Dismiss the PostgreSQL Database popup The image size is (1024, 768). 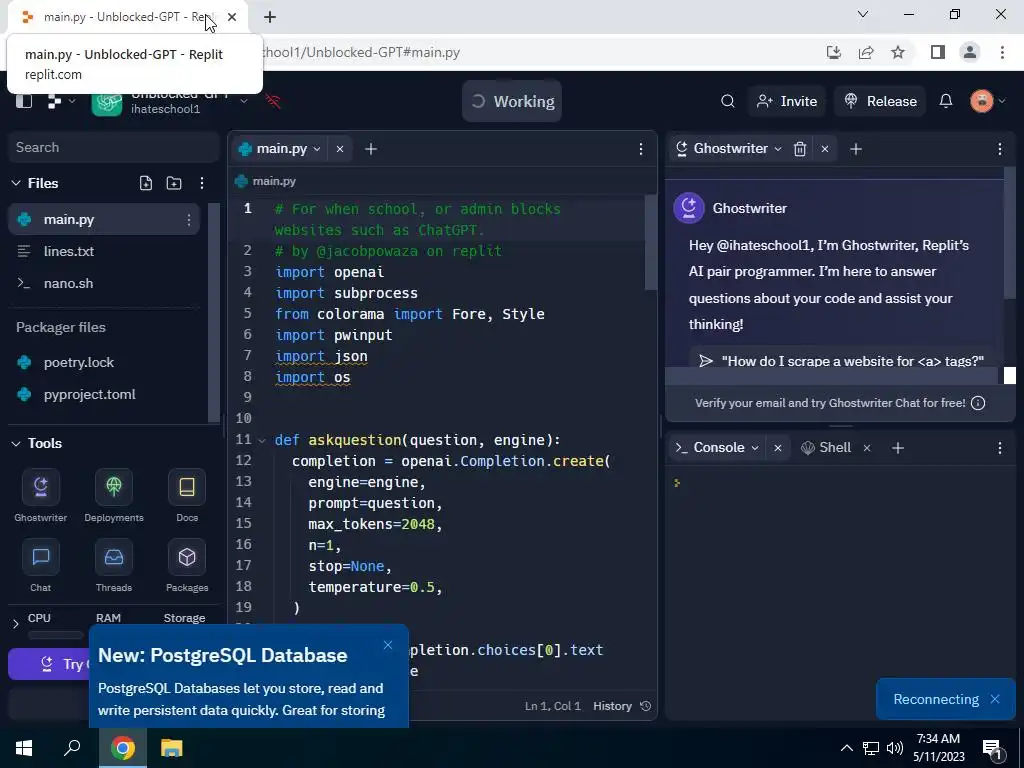coord(388,645)
